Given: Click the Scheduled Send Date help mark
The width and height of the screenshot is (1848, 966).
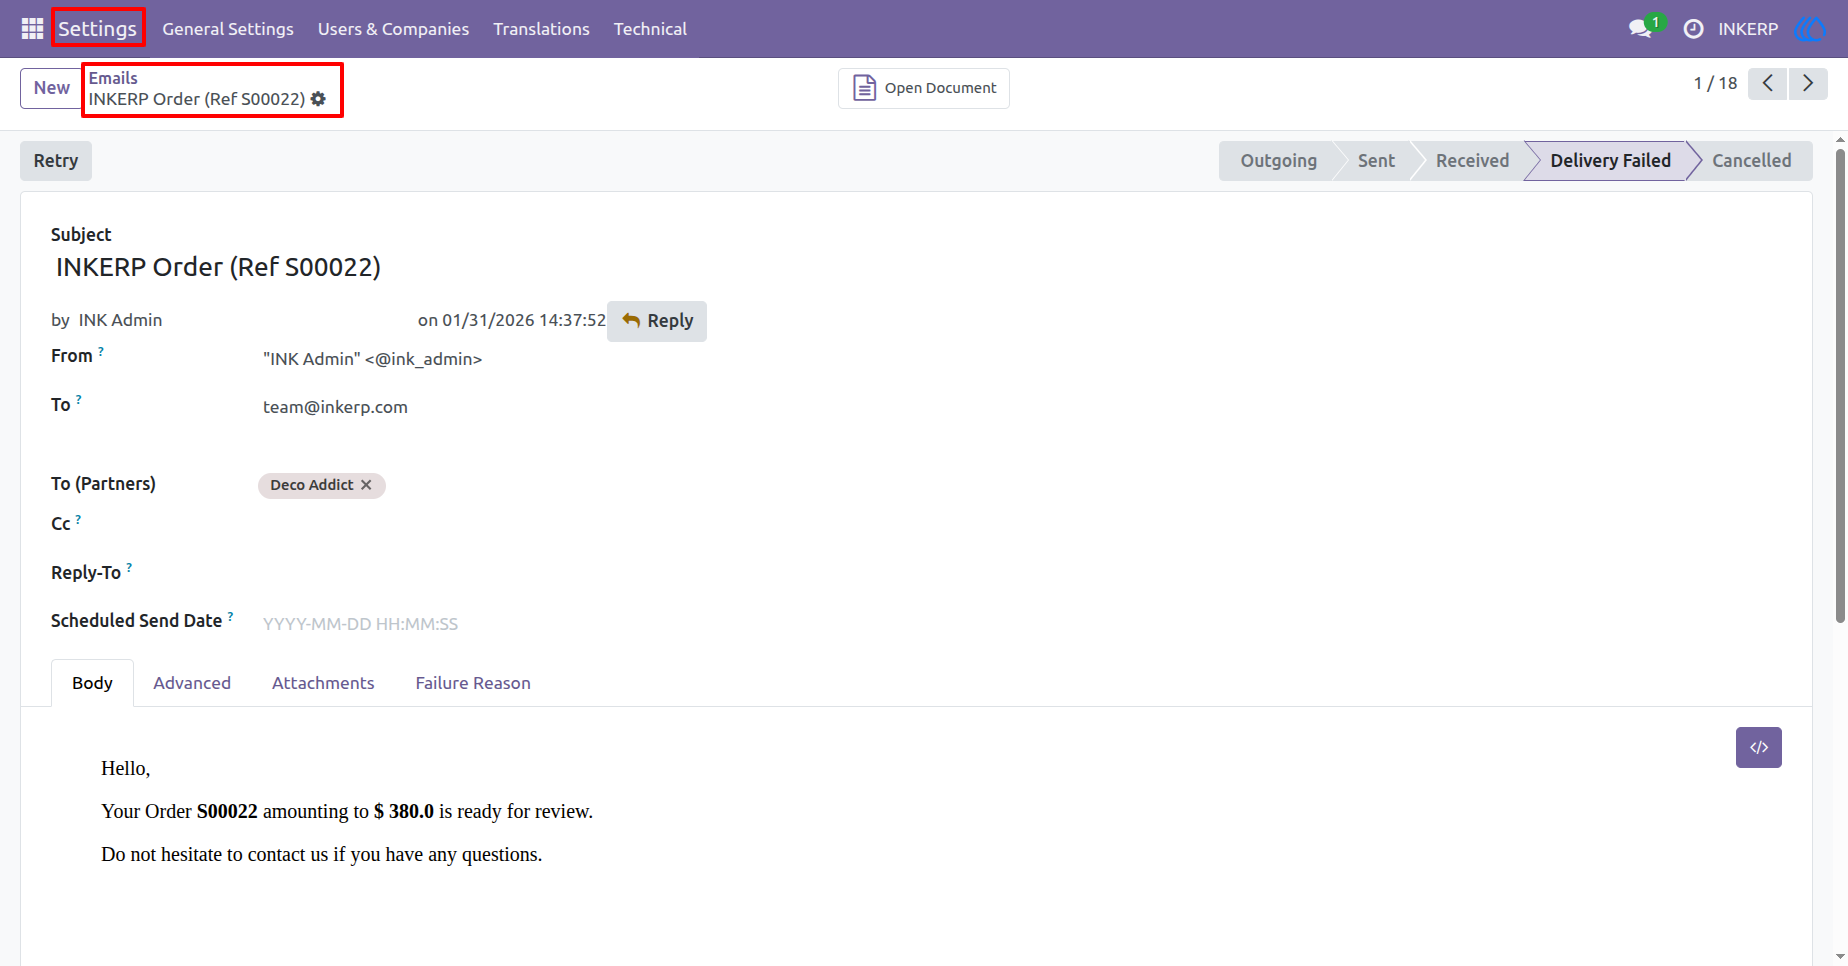Looking at the screenshot, I should pos(230,616).
